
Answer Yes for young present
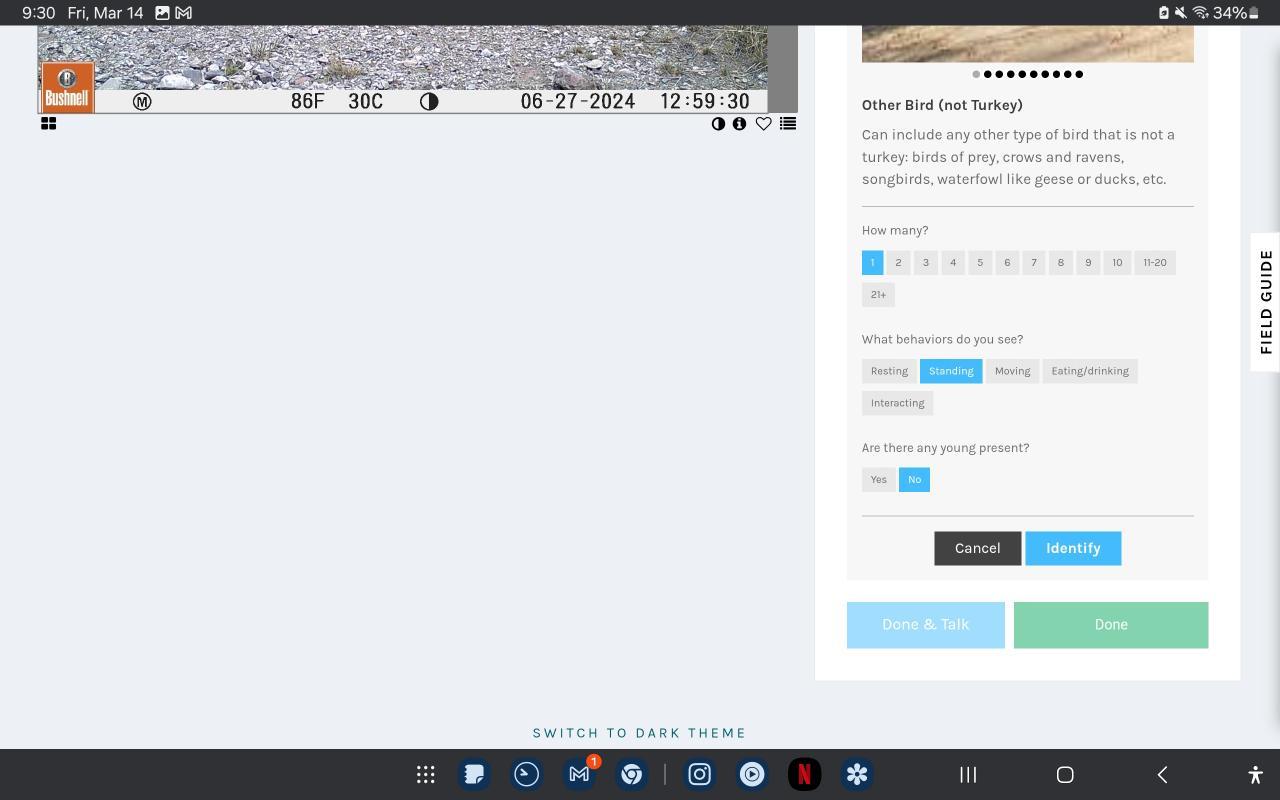pyautogui.click(x=878, y=480)
